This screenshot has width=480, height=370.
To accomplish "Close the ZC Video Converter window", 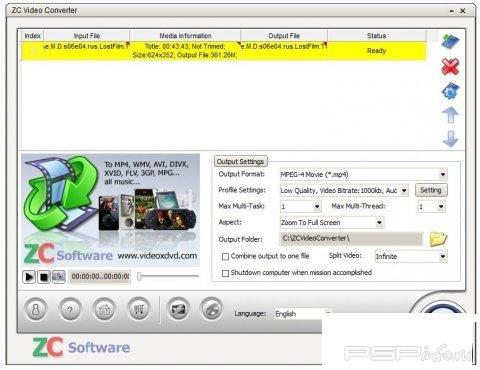I will 463,11.
